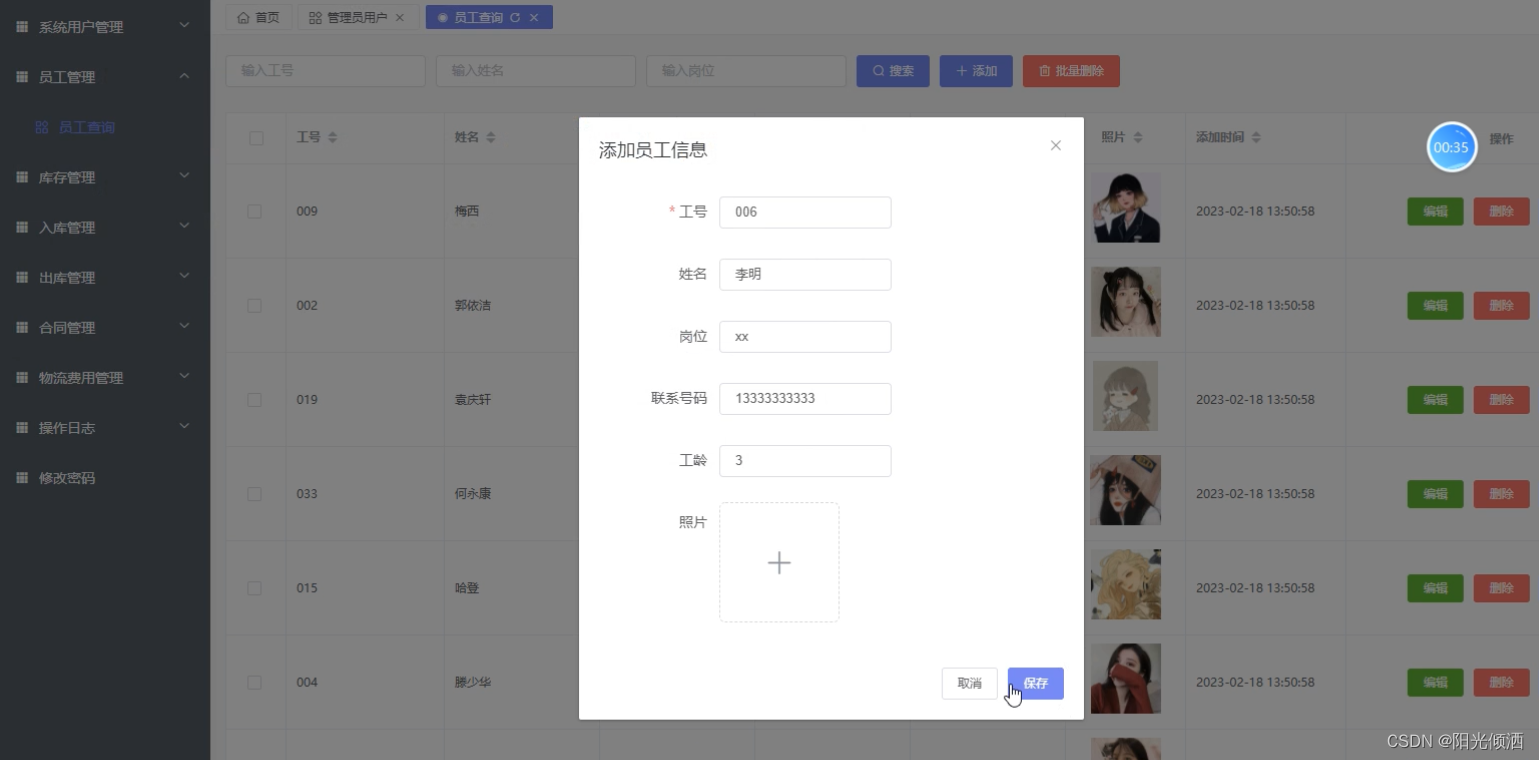Close the 管理员用户 tab
1539x760 pixels.
coord(400,17)
